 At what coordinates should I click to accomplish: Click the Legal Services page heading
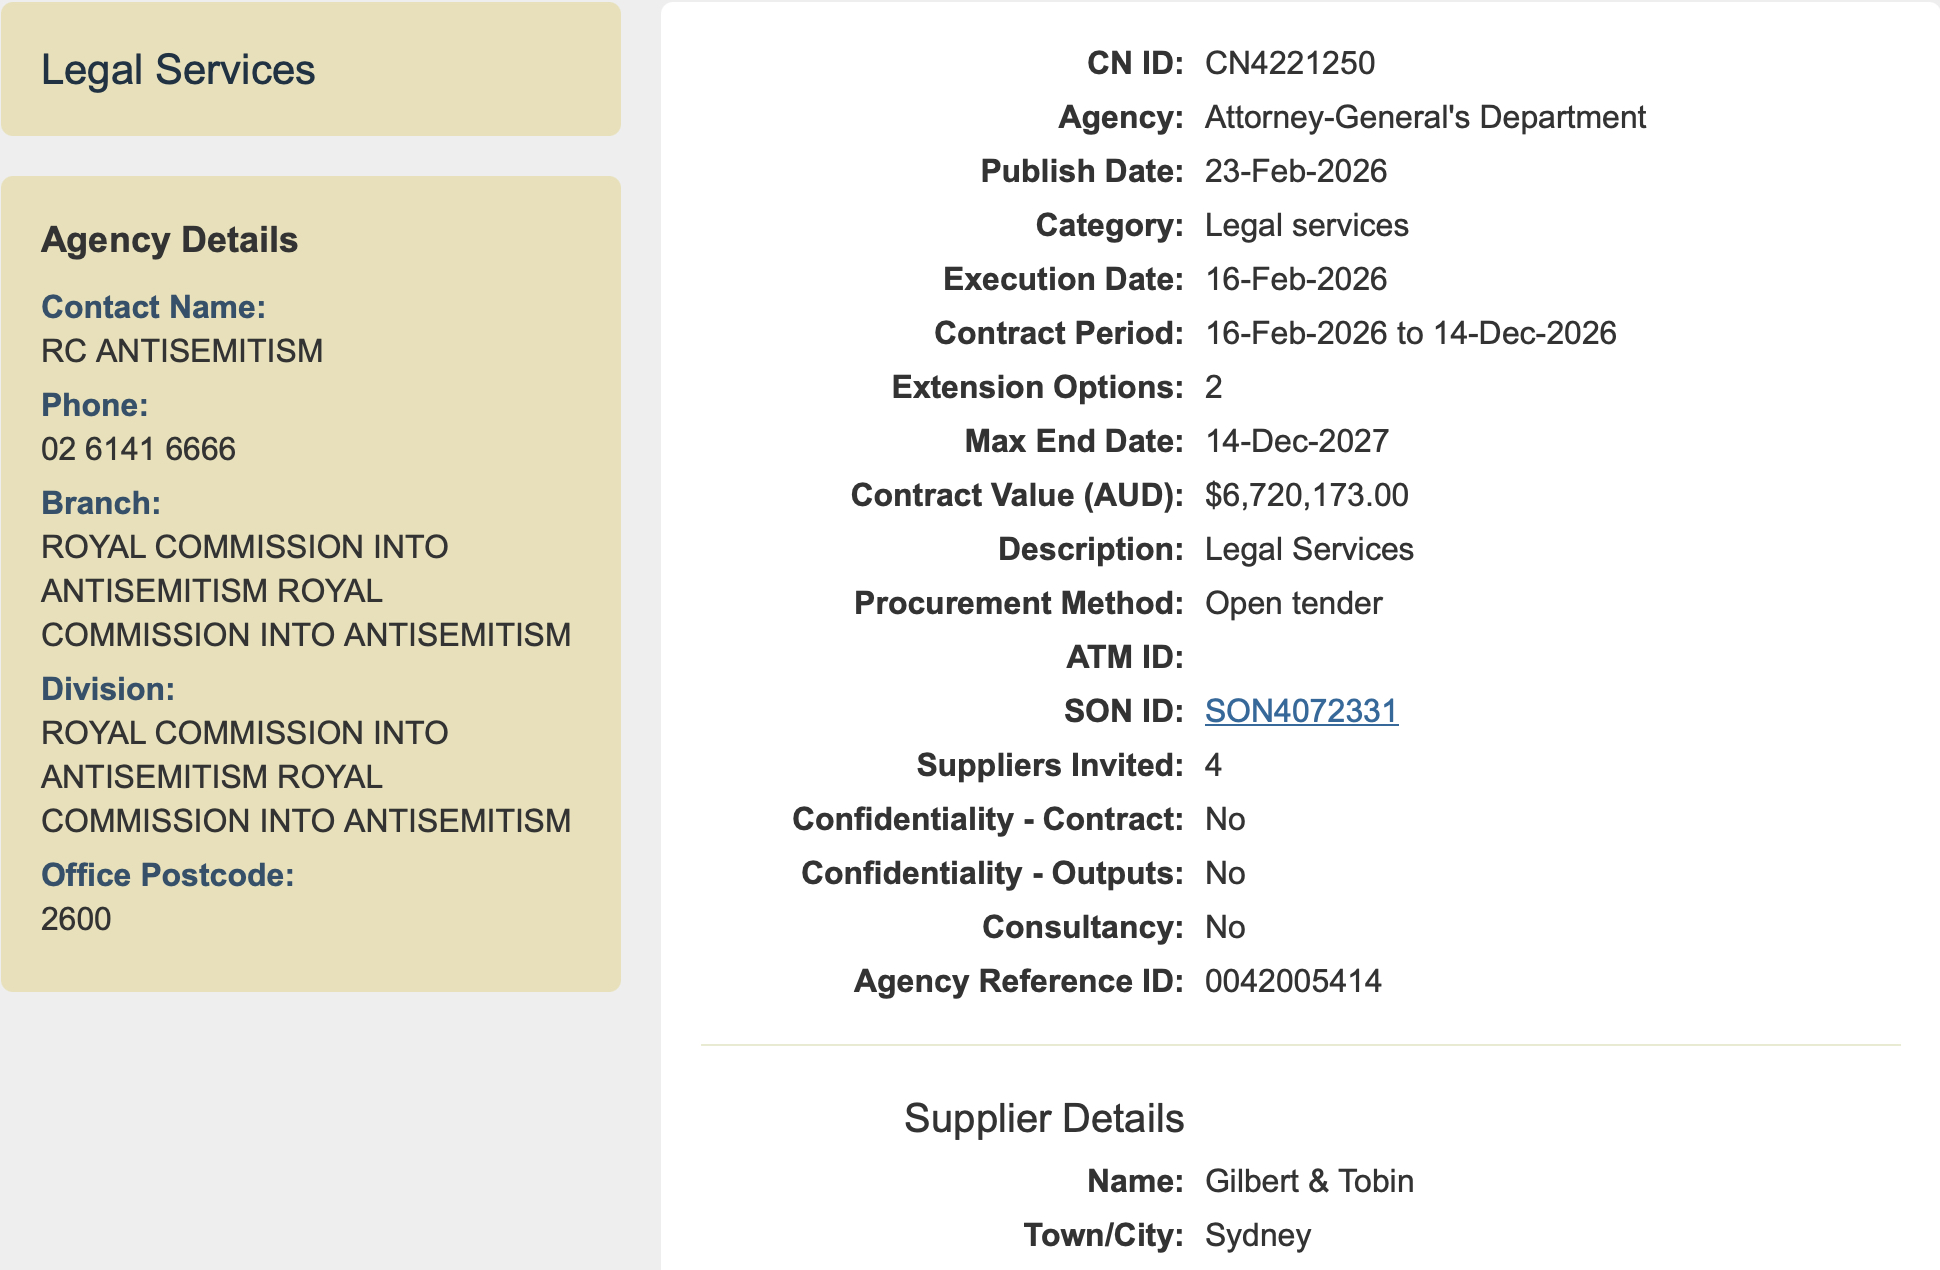pos(178,70)
